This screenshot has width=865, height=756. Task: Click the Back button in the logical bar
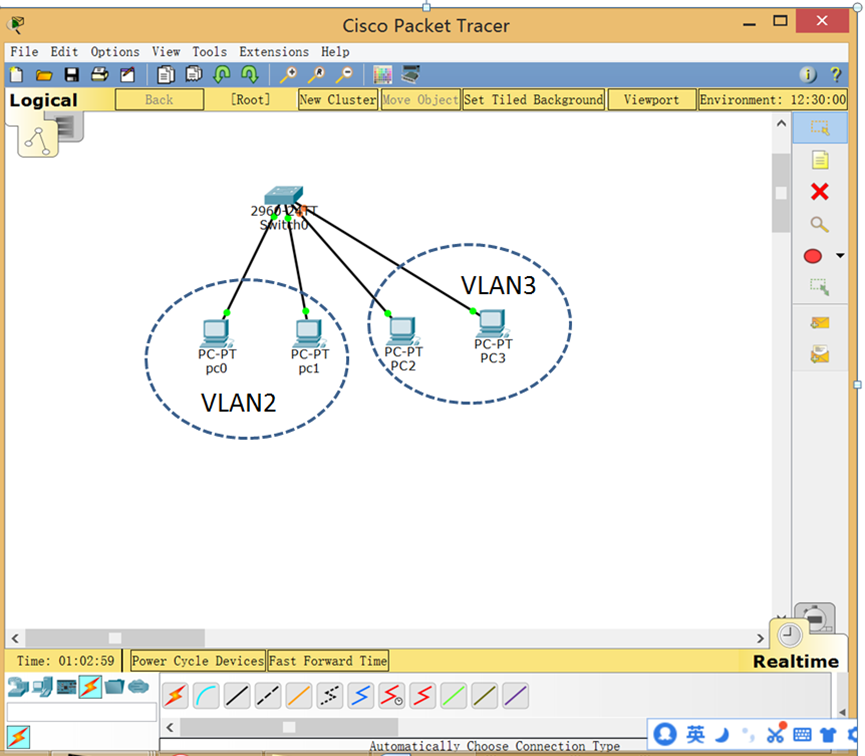pyautogui.click(x=159, y=100)
